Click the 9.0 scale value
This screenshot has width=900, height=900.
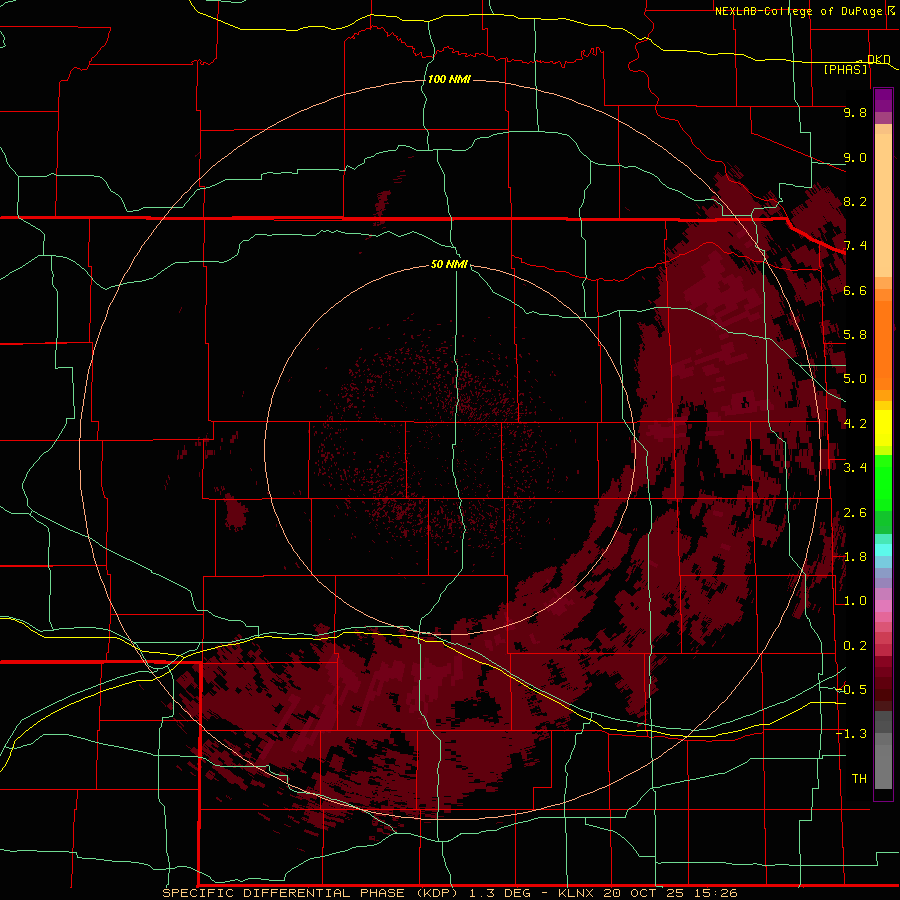point(855,157)
